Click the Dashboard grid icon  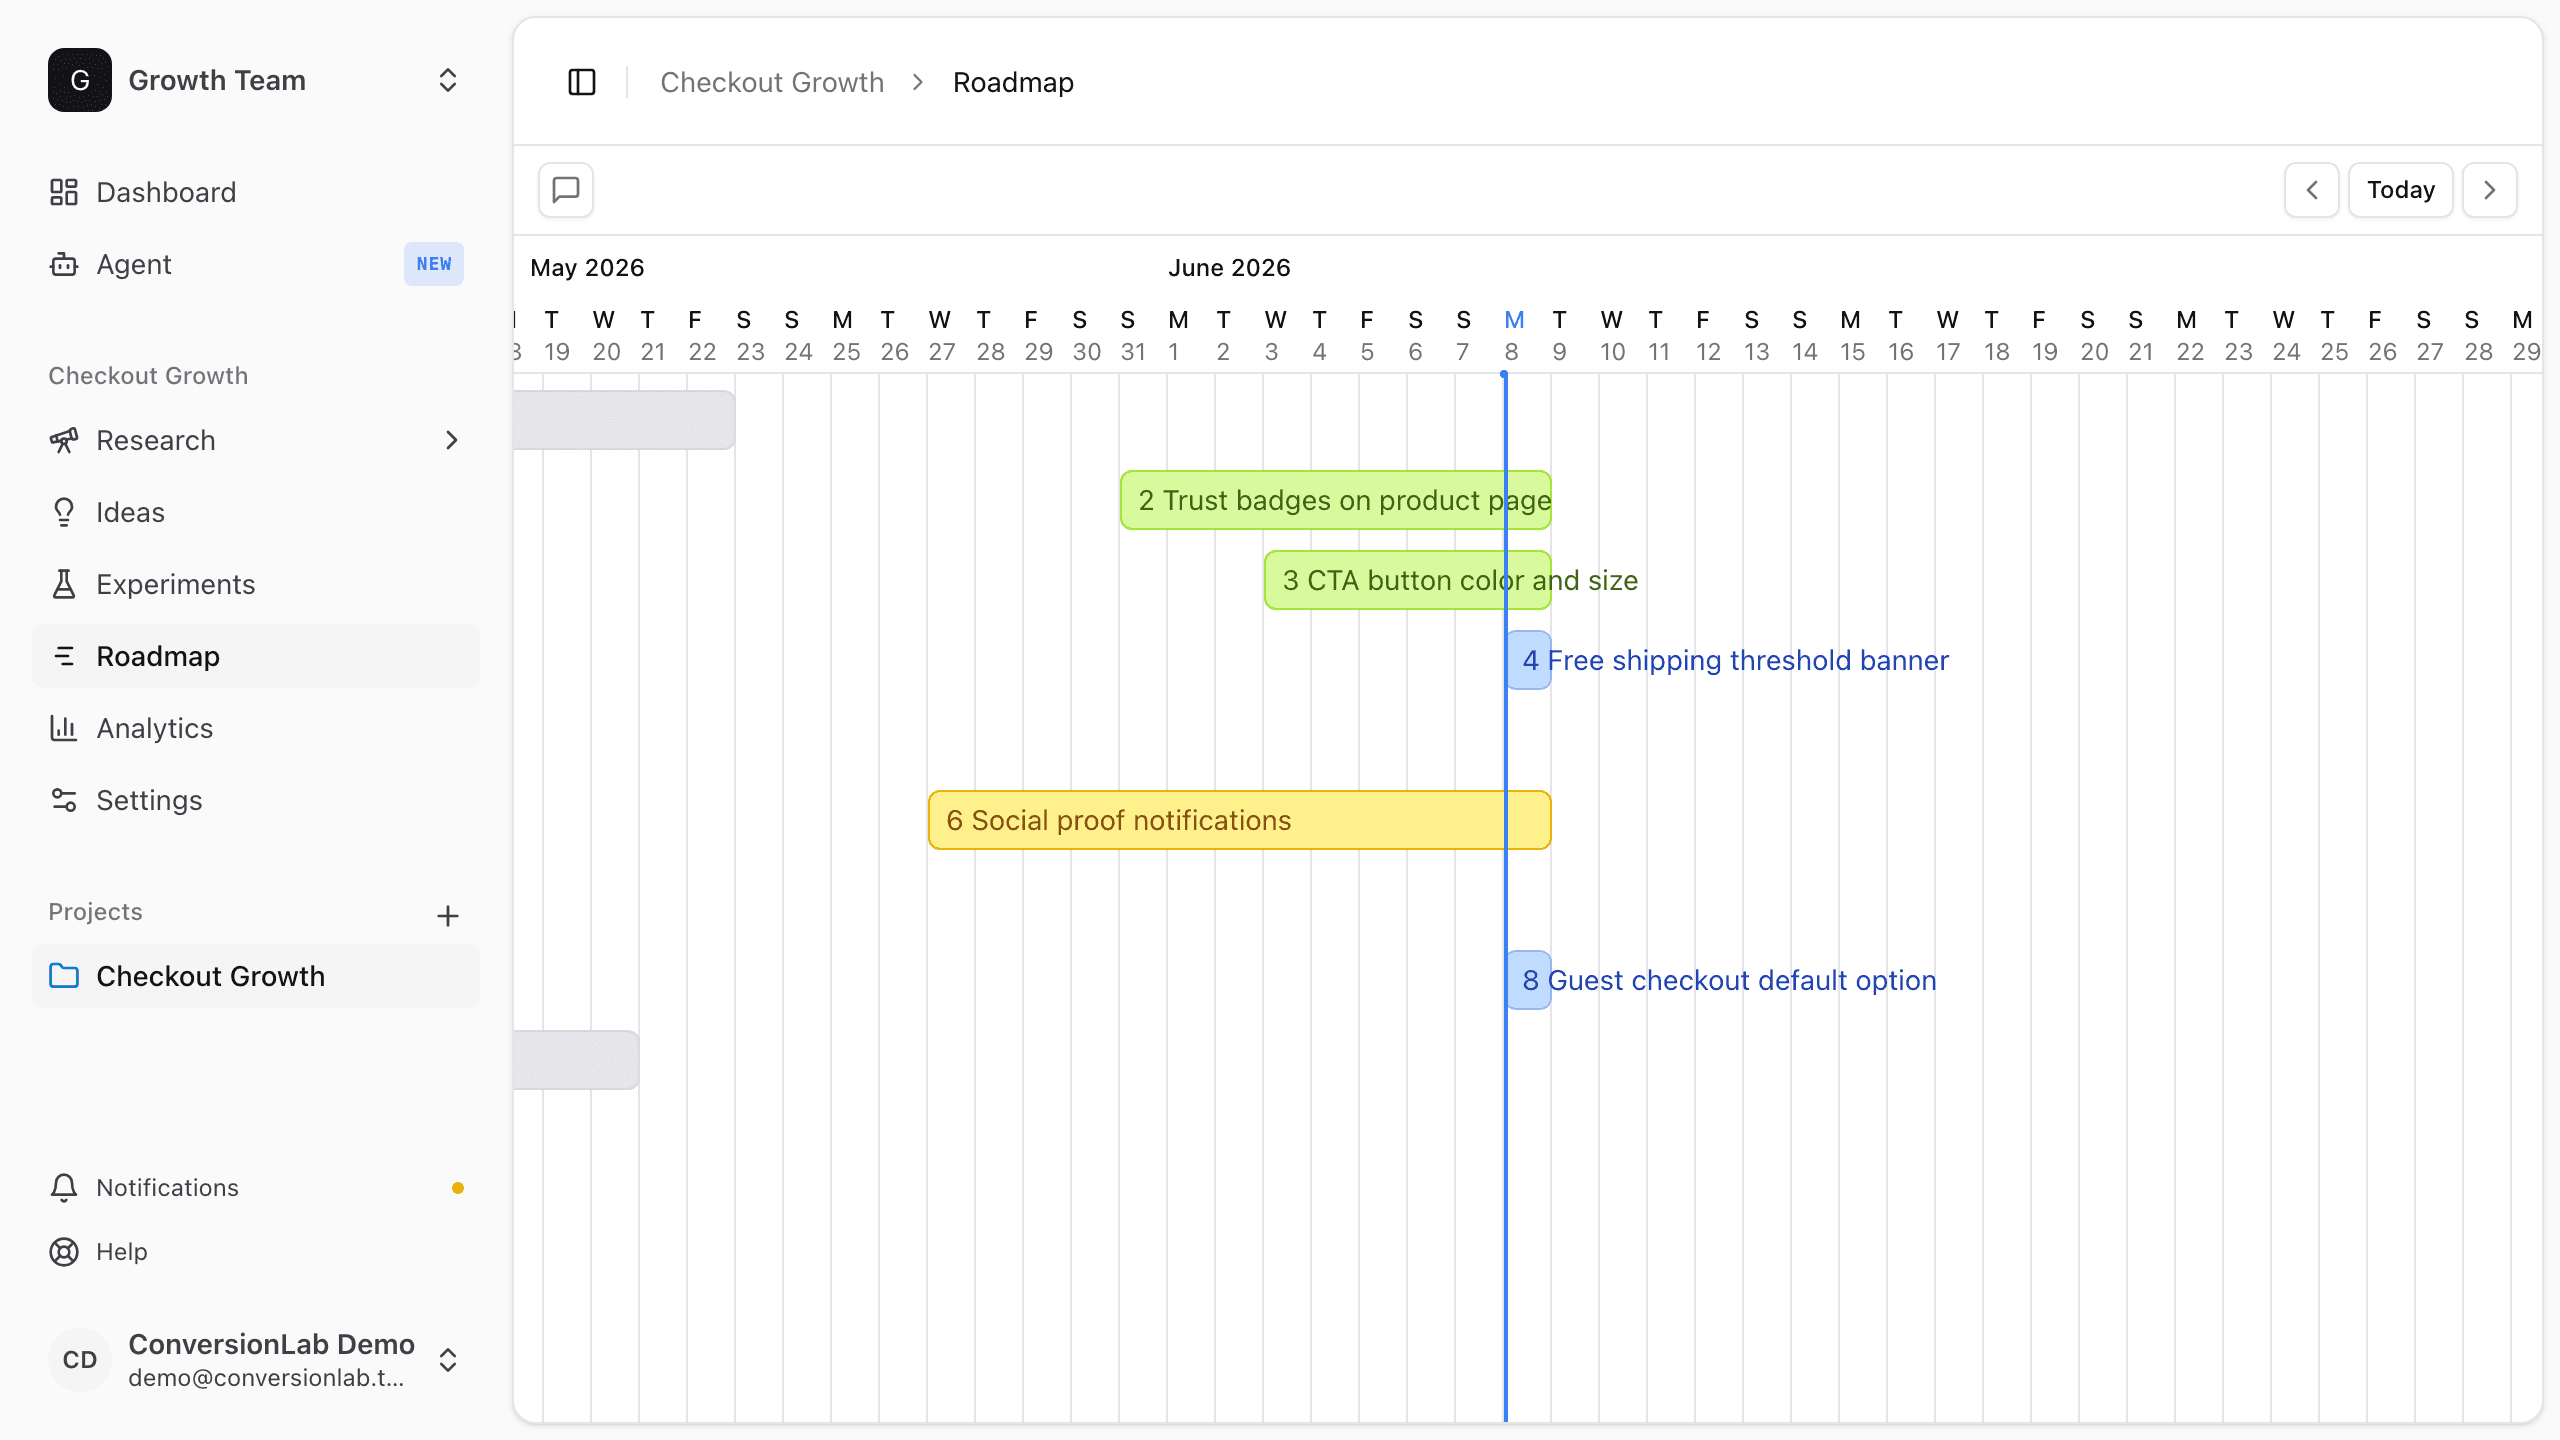point(64,192)
